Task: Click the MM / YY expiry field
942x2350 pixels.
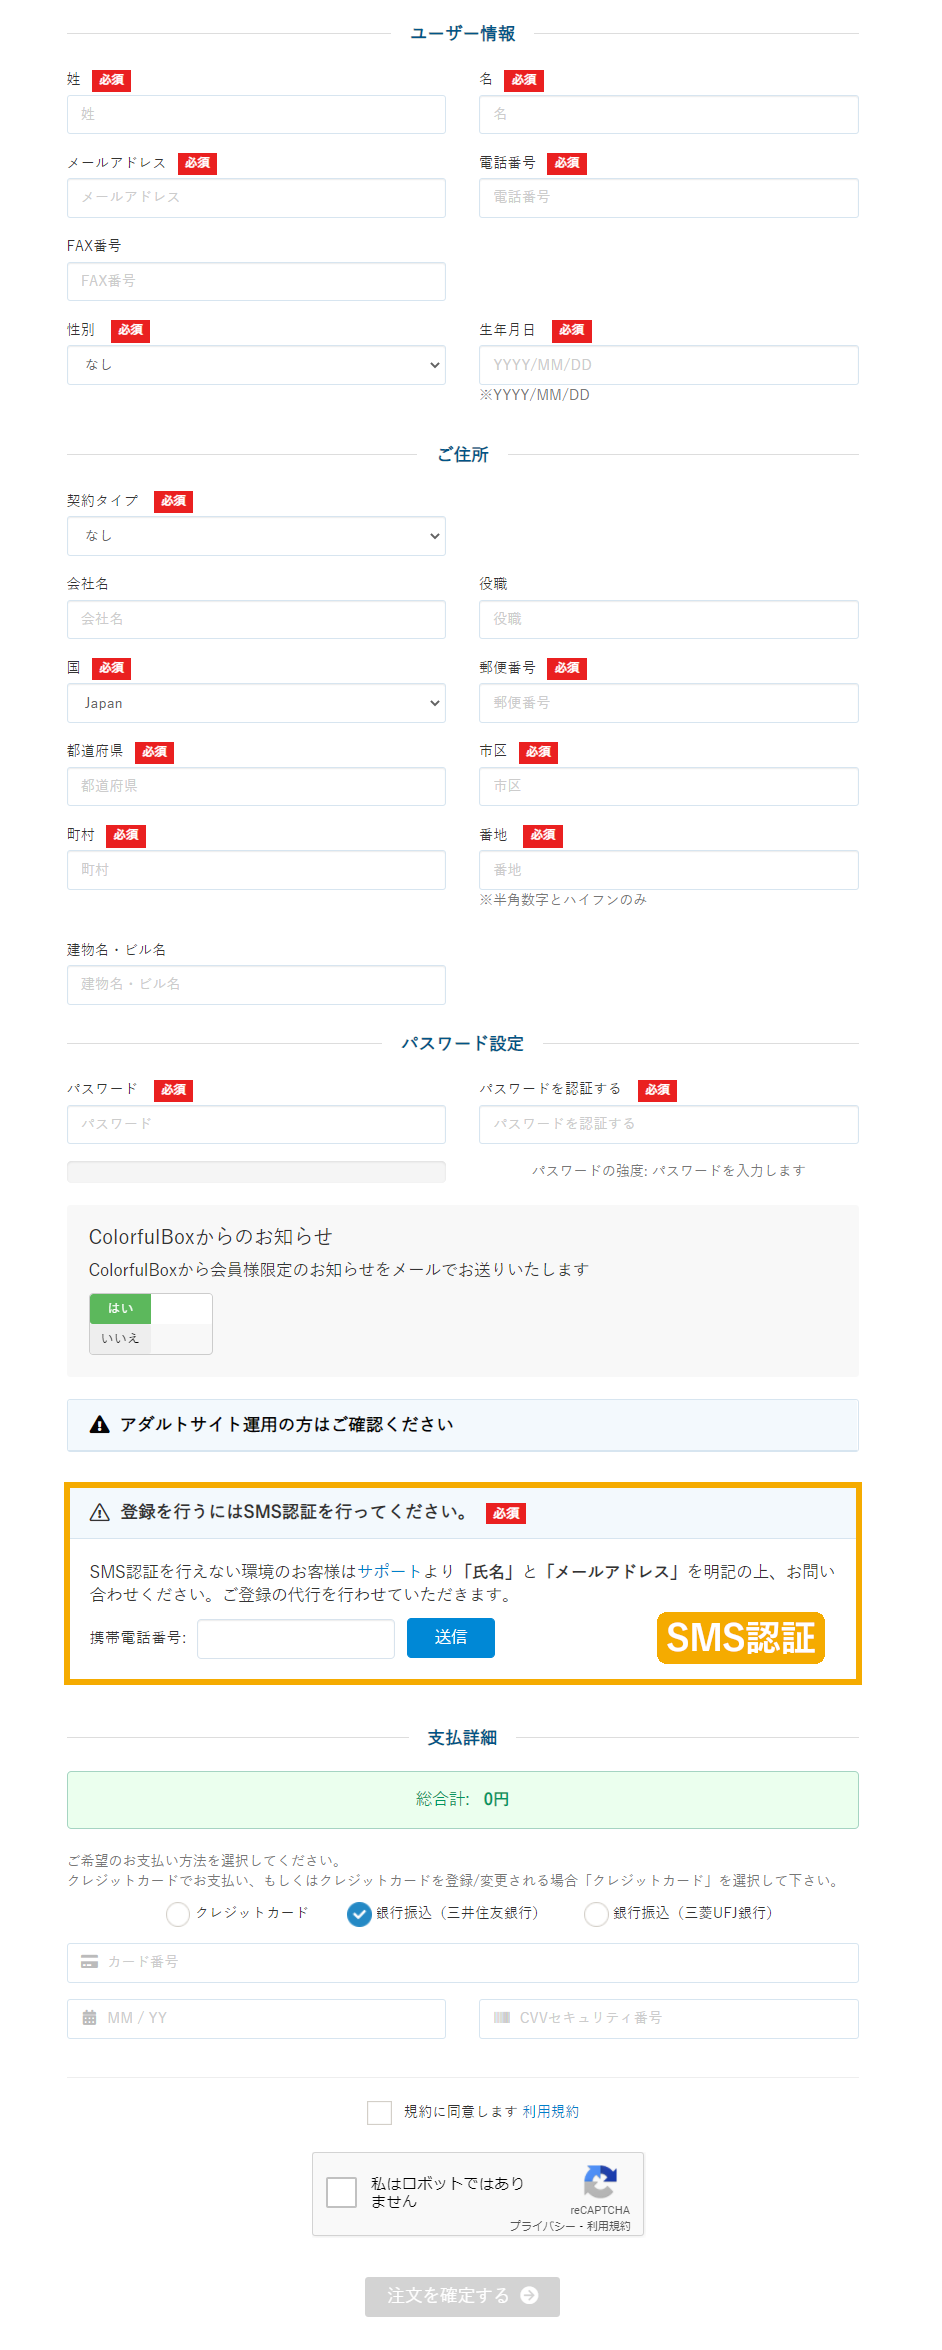Action: (256, 2019)
